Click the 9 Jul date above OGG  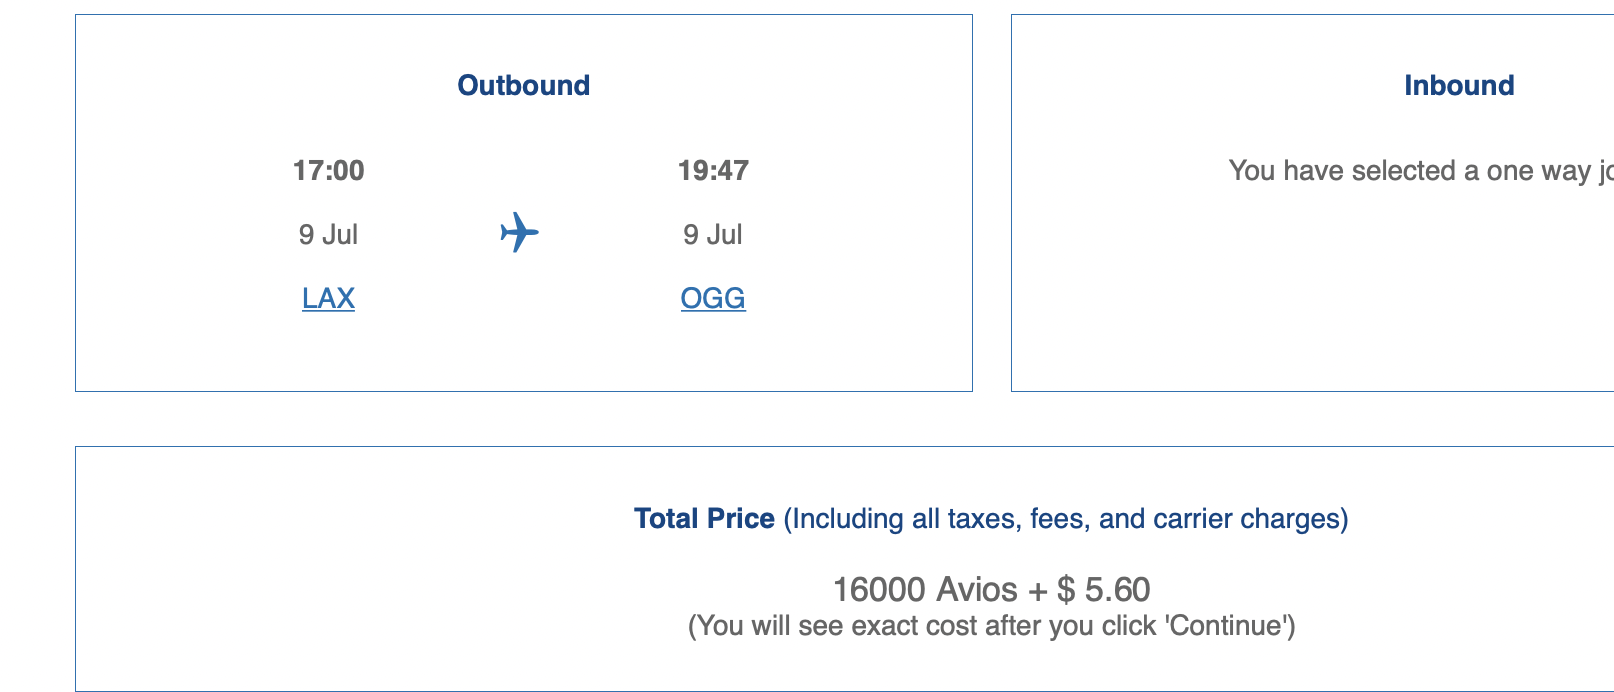click(713, 234)
